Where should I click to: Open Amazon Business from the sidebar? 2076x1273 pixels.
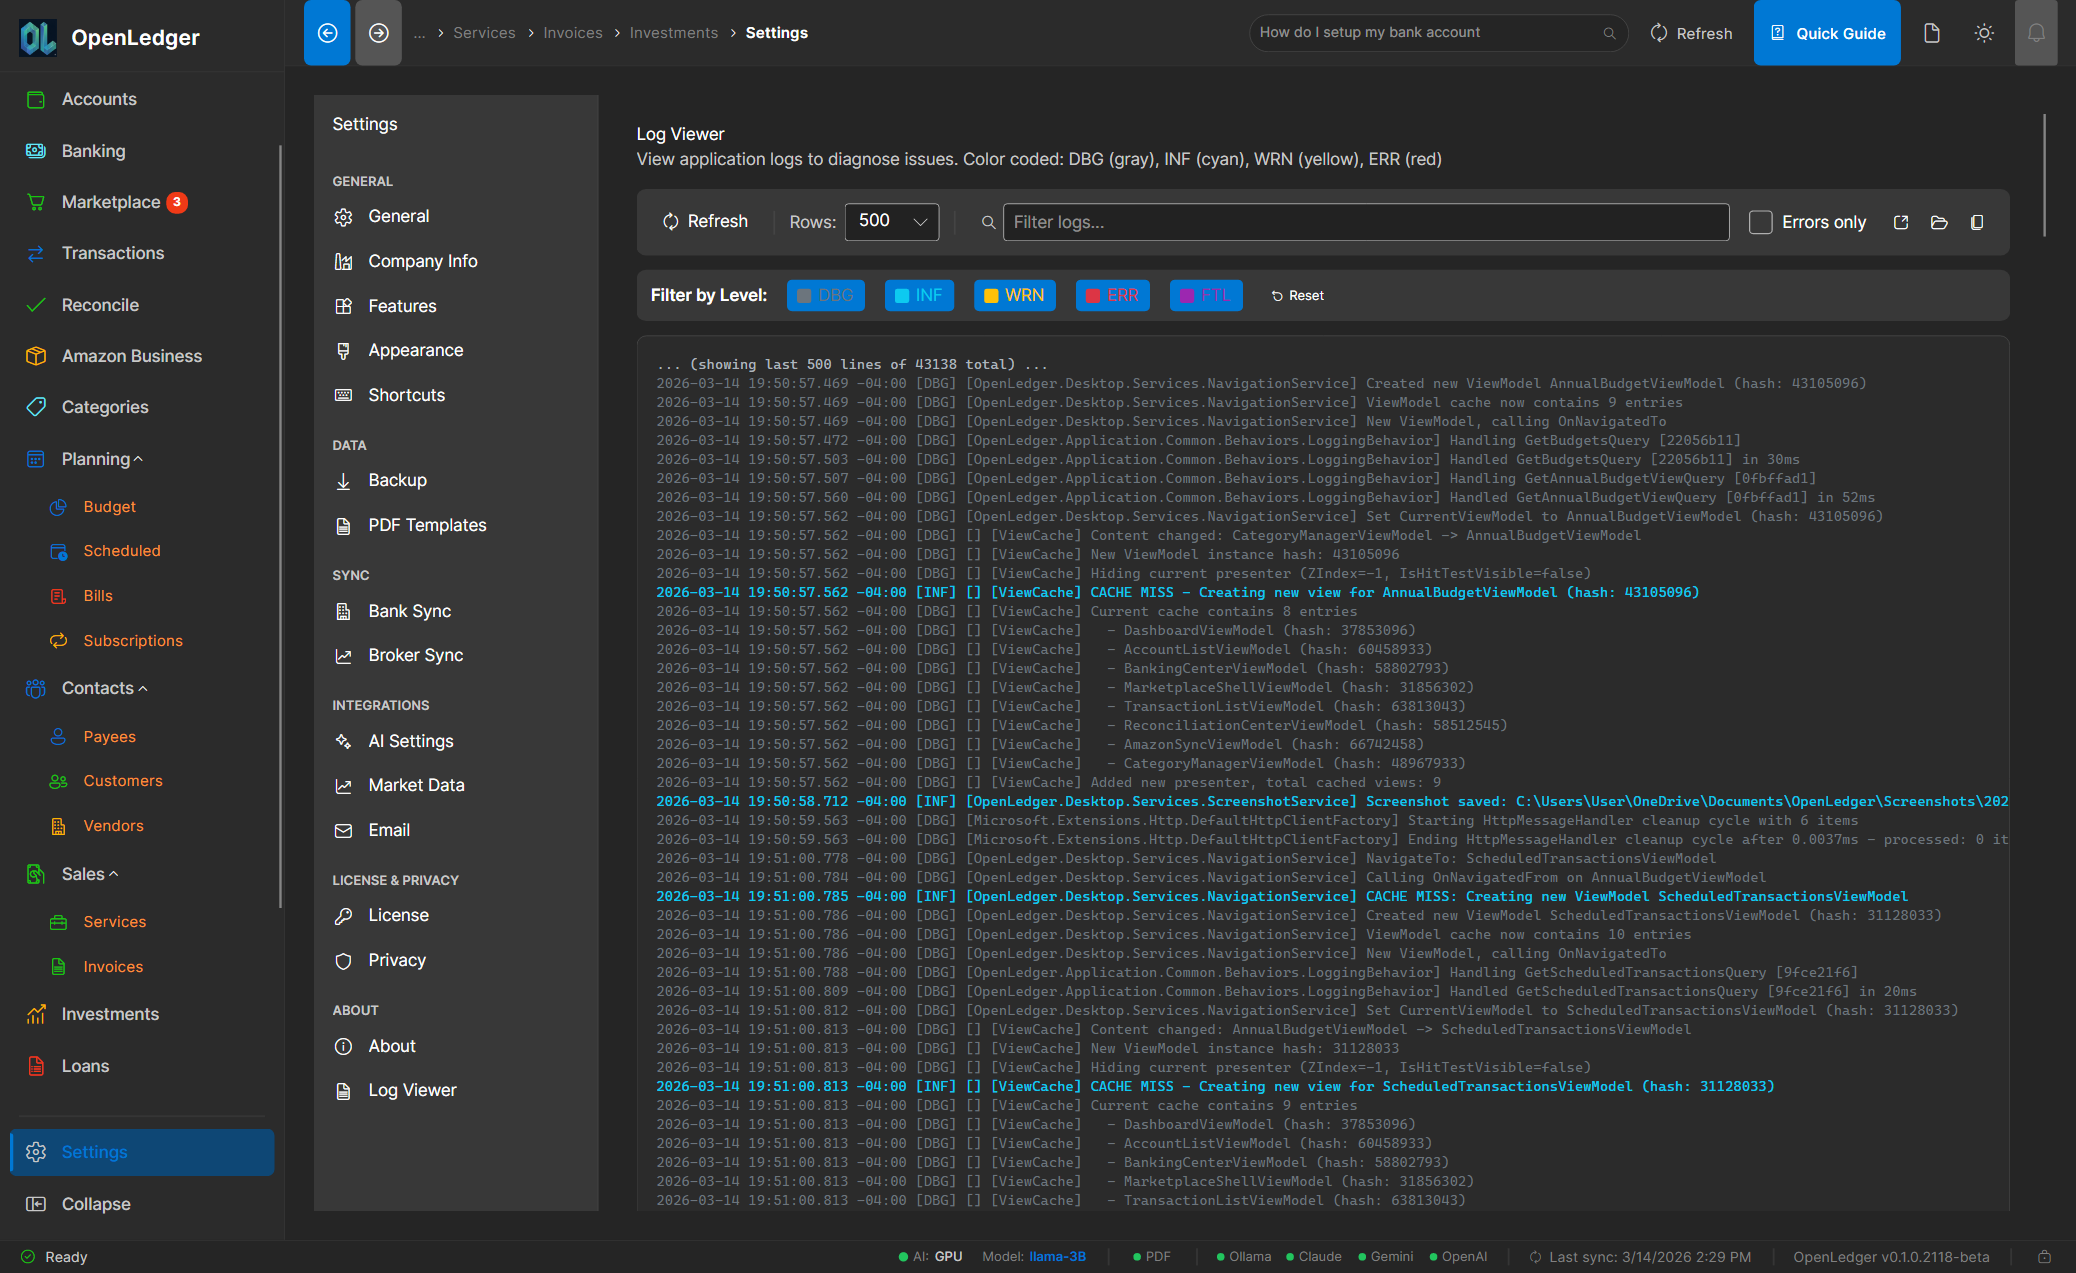(131, 355)
